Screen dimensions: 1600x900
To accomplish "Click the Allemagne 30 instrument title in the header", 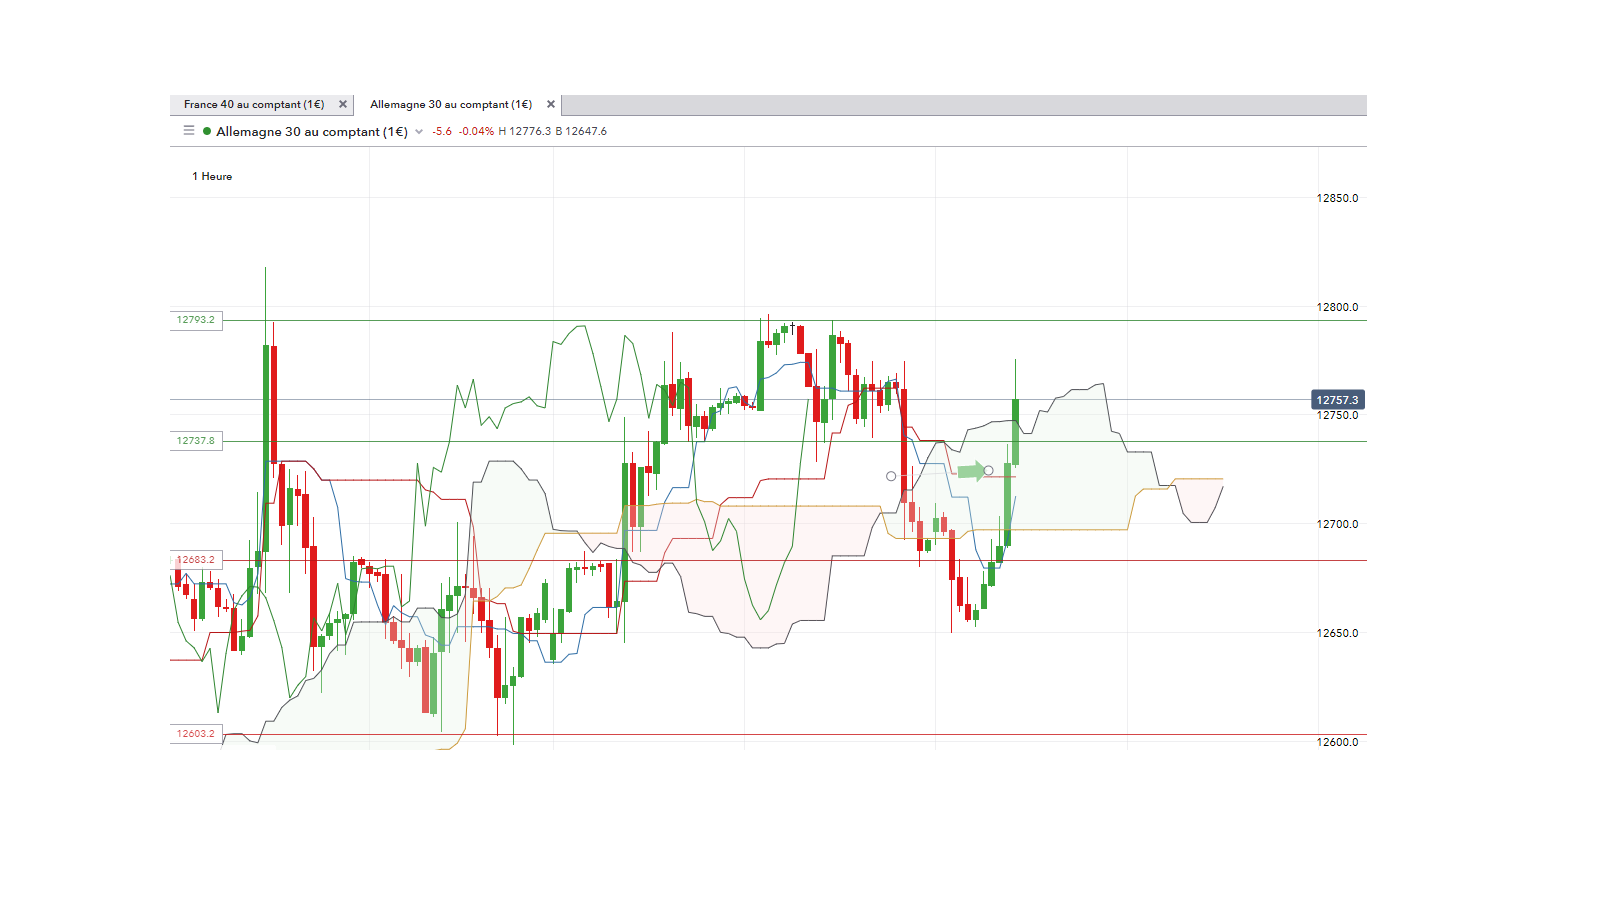I will pos(312,131).
